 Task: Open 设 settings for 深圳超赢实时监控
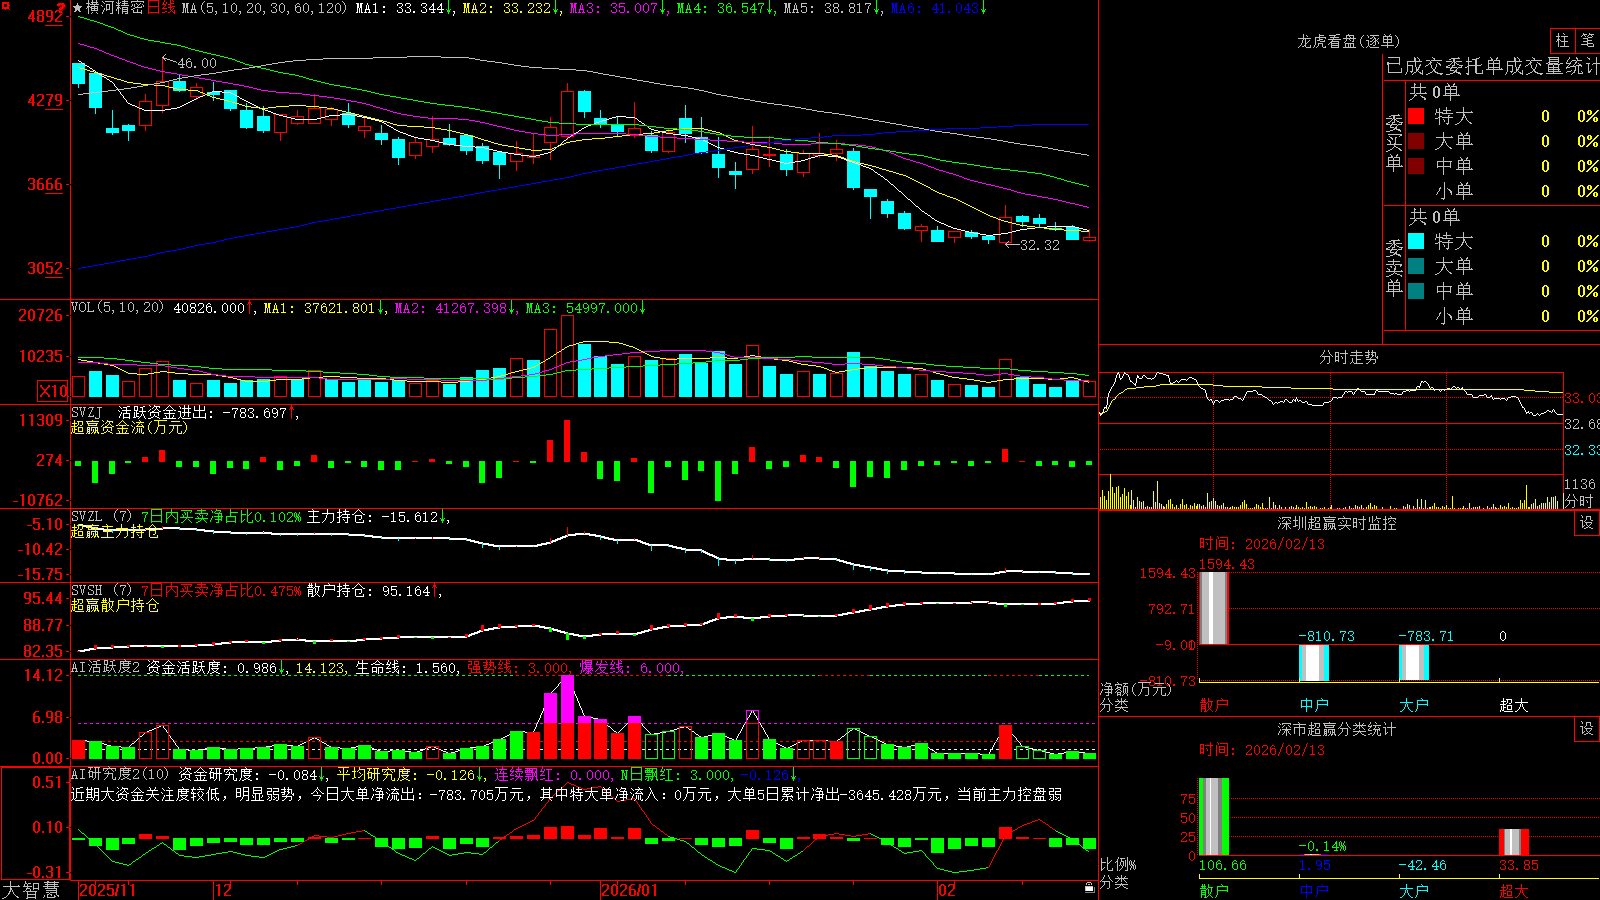click(1587, 523)
